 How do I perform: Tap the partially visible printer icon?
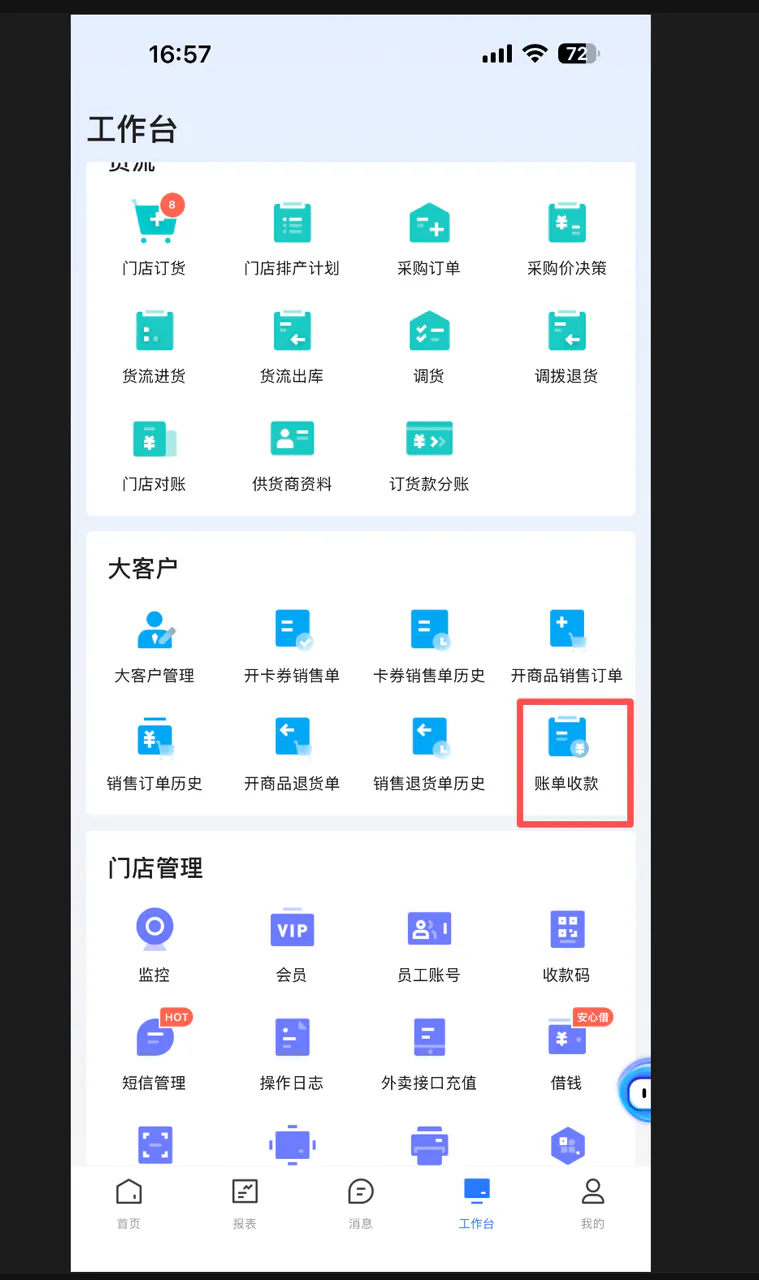pos(429,1145)
